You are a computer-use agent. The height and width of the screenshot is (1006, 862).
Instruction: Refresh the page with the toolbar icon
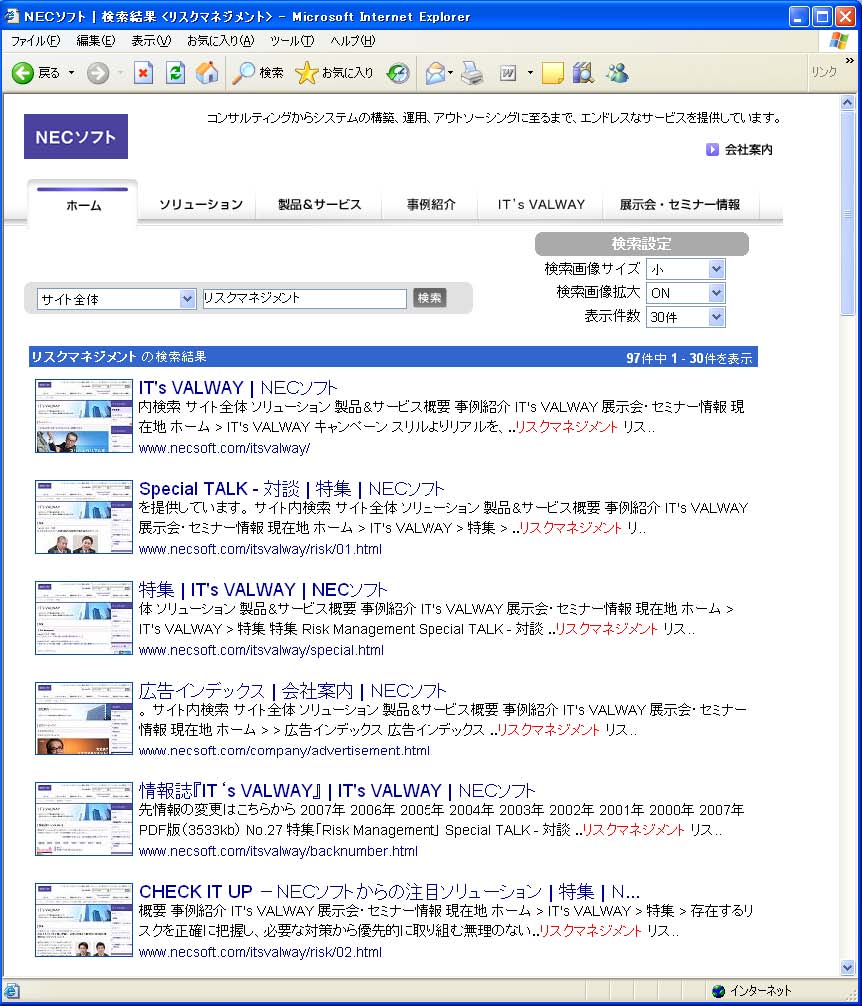[175, 72]
